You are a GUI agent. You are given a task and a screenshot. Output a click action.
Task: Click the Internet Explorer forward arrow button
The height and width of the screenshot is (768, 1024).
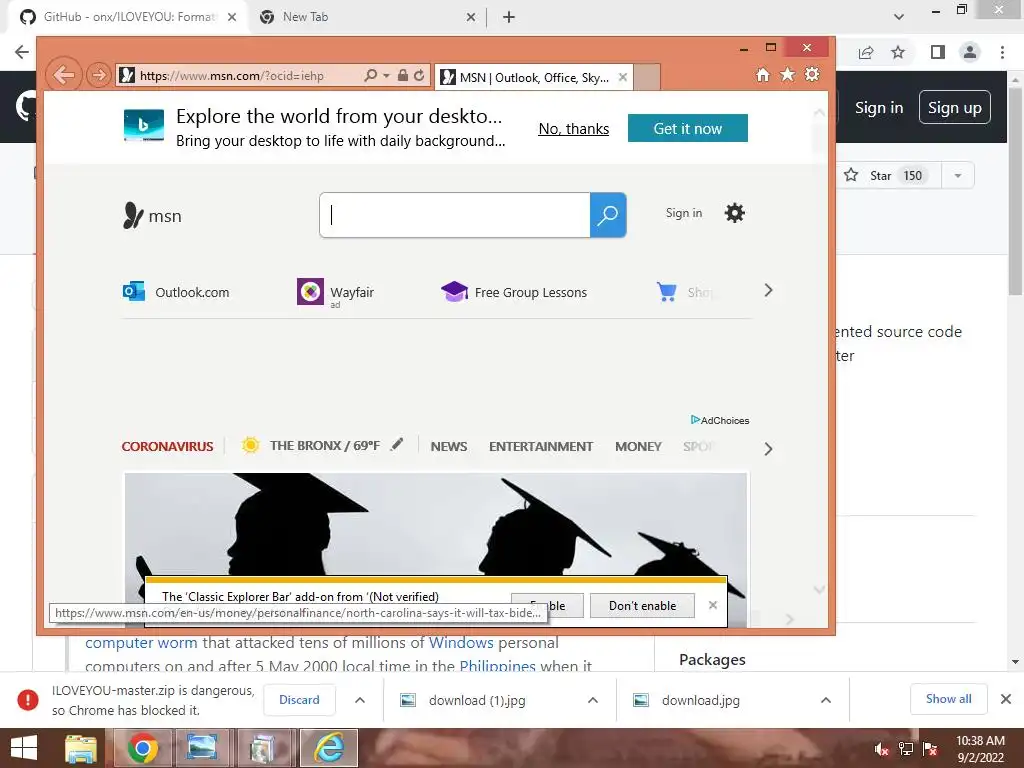coord(99,75)
